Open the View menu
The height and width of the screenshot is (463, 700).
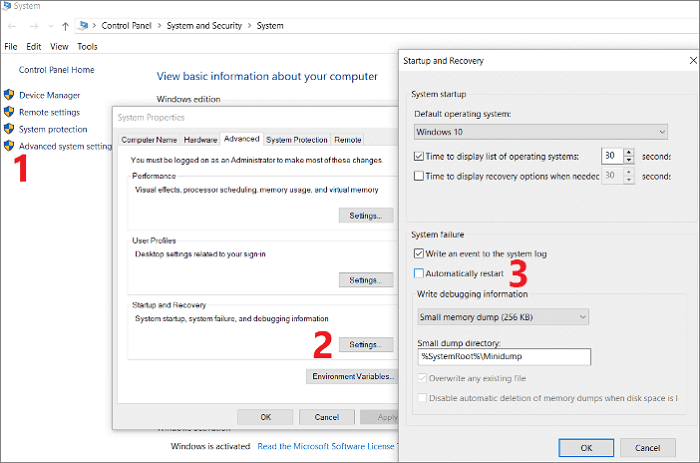(59, 46)
